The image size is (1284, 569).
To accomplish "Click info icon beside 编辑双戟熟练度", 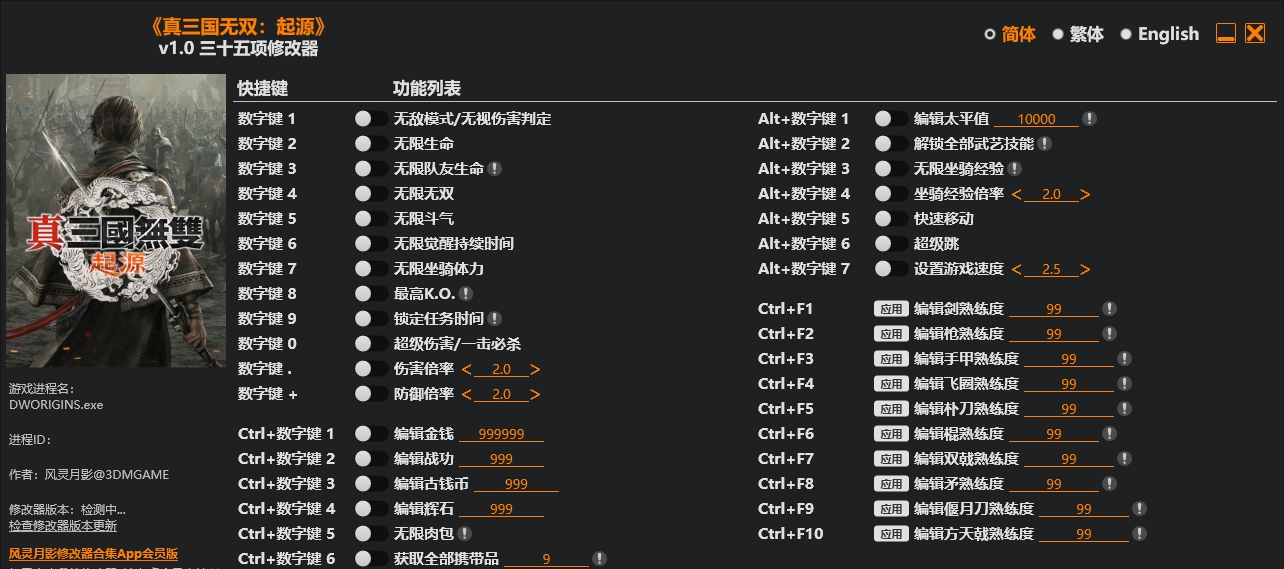I will pyautogui.click(x=1124, y=459).
